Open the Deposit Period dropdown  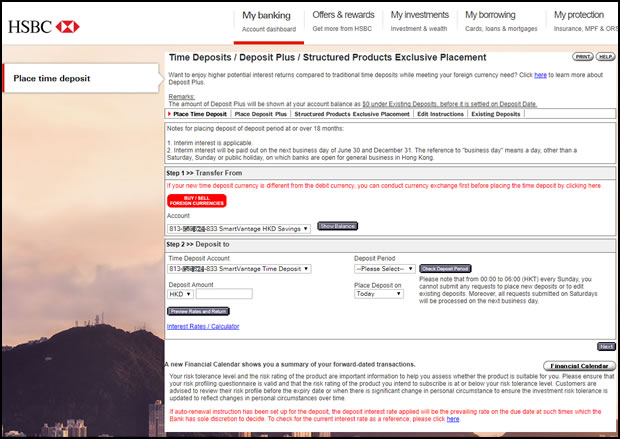[385, 269]
